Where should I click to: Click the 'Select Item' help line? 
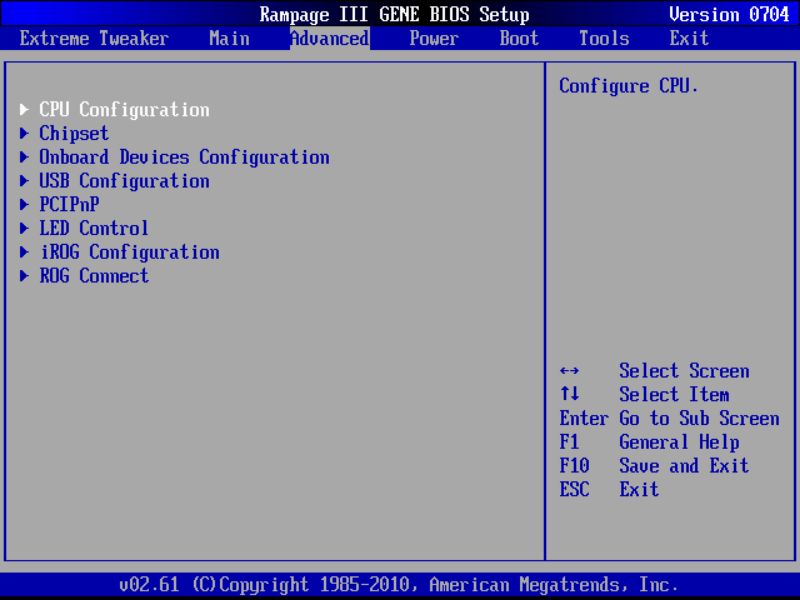pos(673,394)
